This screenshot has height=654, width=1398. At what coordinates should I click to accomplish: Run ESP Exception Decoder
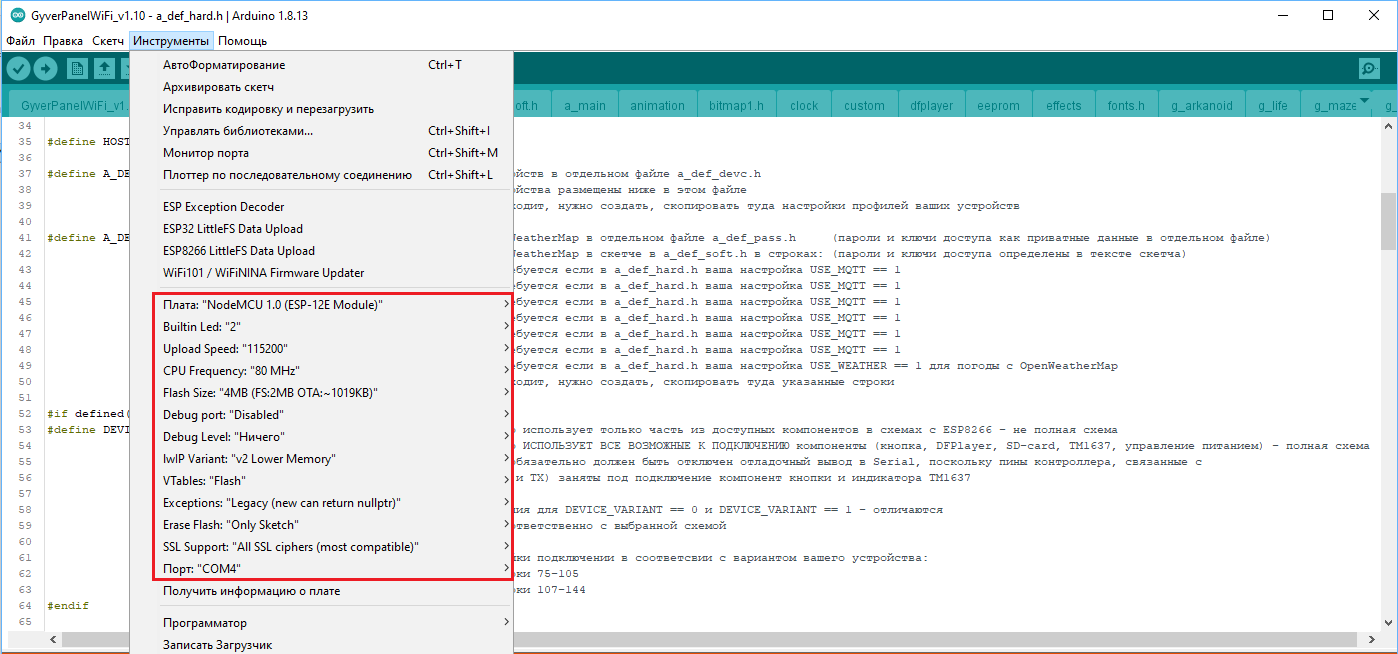point(321,207)
